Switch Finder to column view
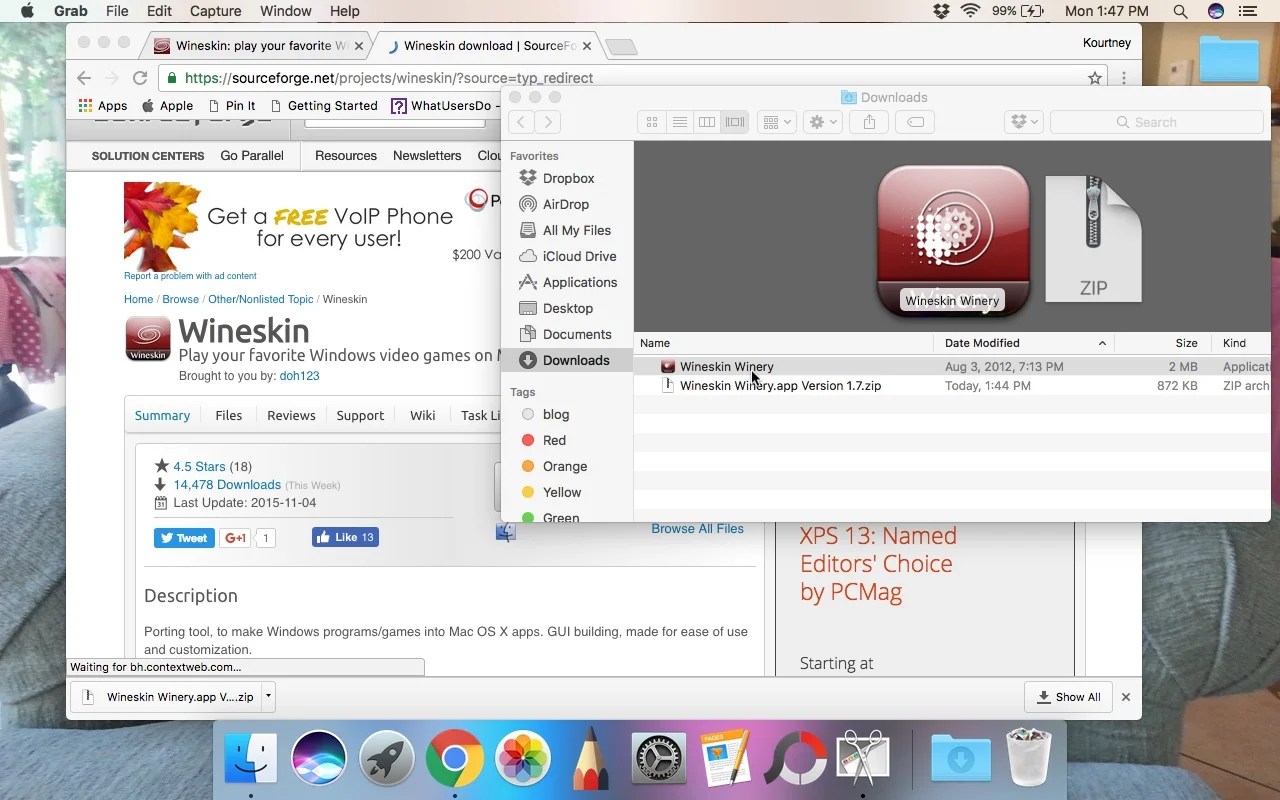The width and height of the screenshot is (1280, 800). 707,121
